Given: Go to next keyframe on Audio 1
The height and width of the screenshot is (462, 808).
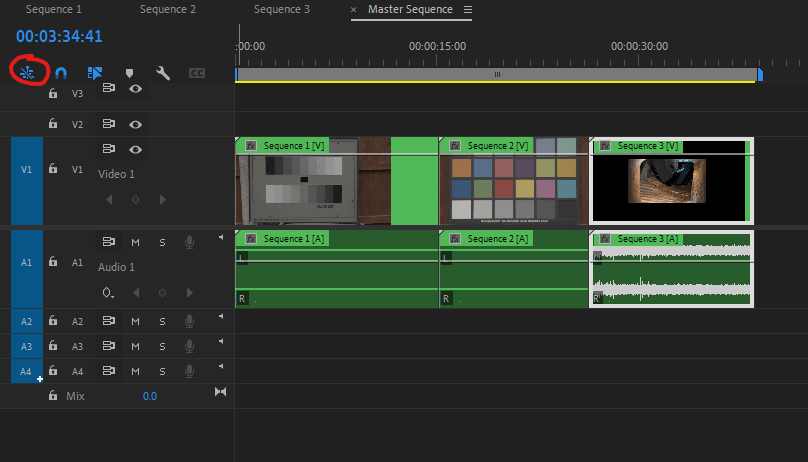Looking at the screenshot, I should [x=190, y=293].
